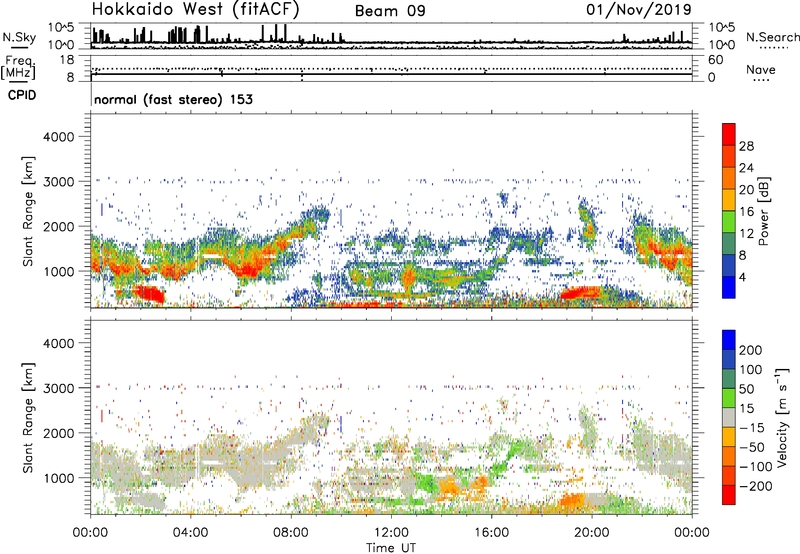Click the "N.Search" legend label
The height and width of the screenshot is (554, 800).
(x=772, y=37)
